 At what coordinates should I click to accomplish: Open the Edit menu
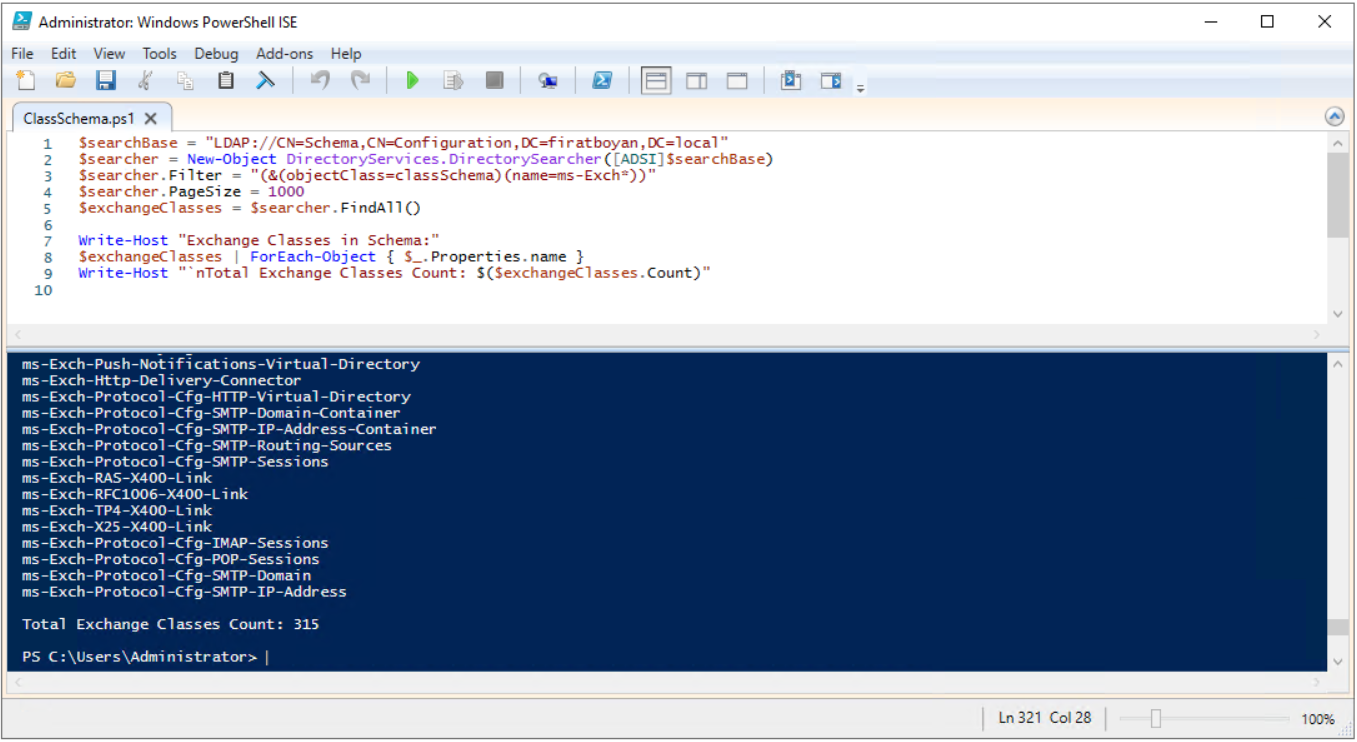click(64, 54)
